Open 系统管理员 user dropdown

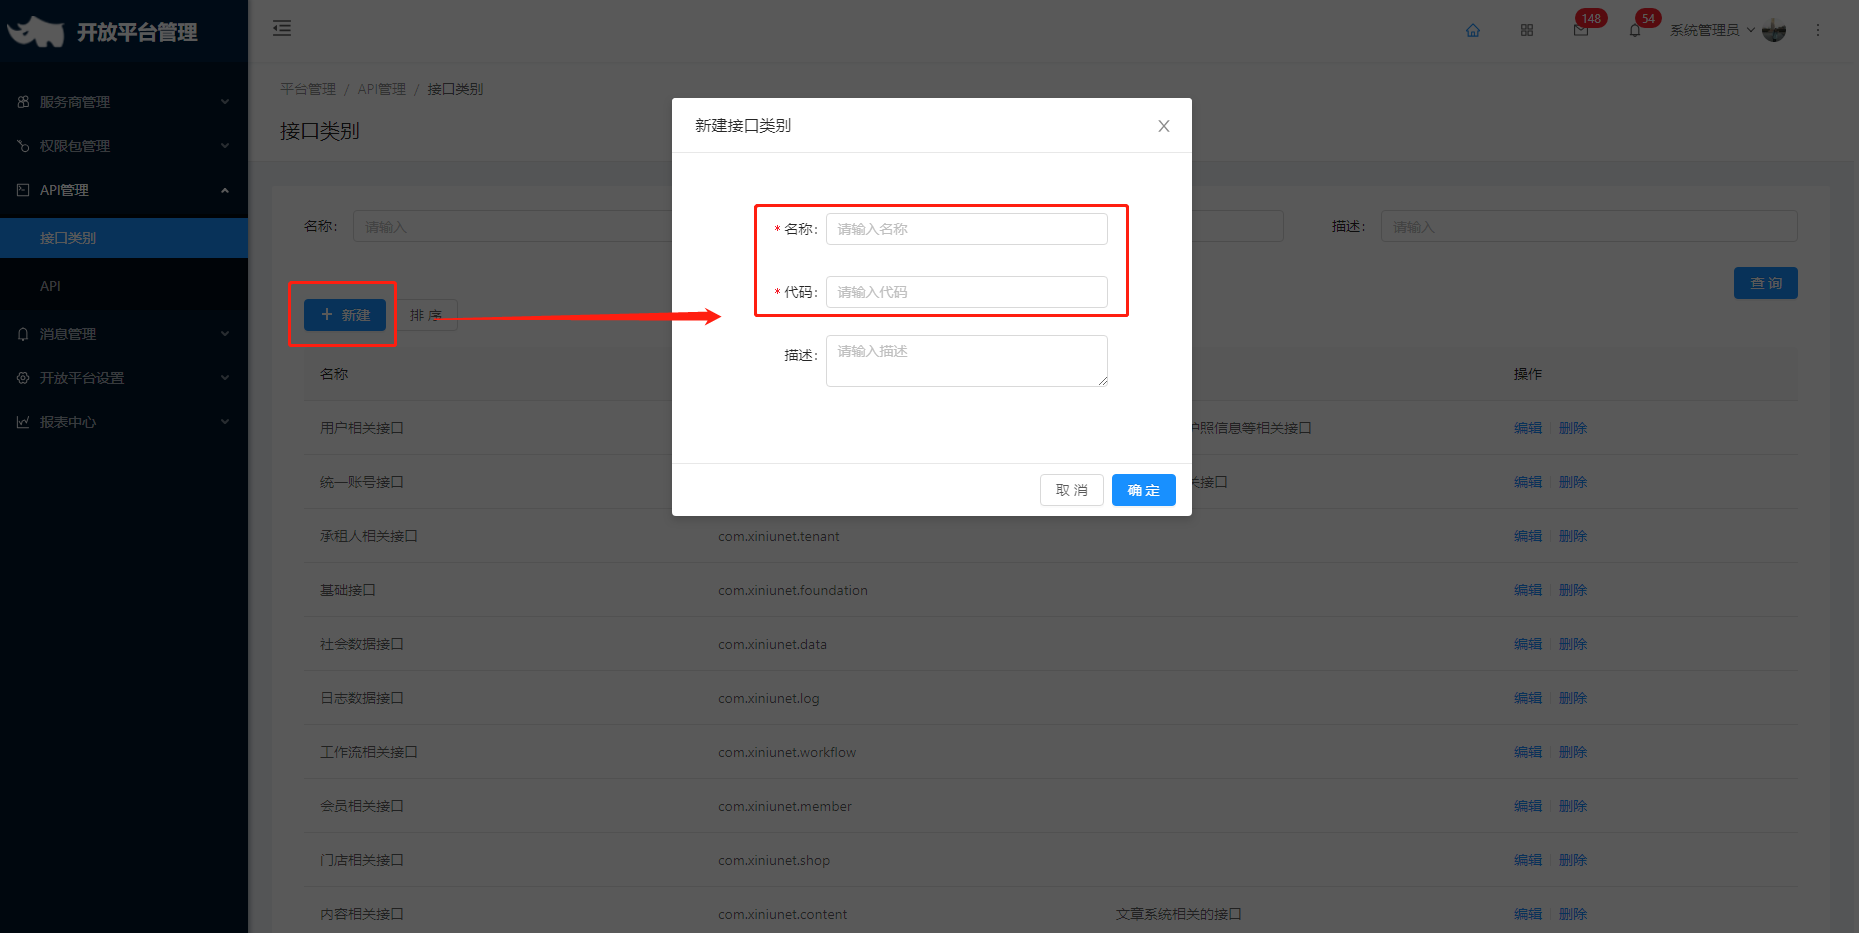[x=1712, y=30]
